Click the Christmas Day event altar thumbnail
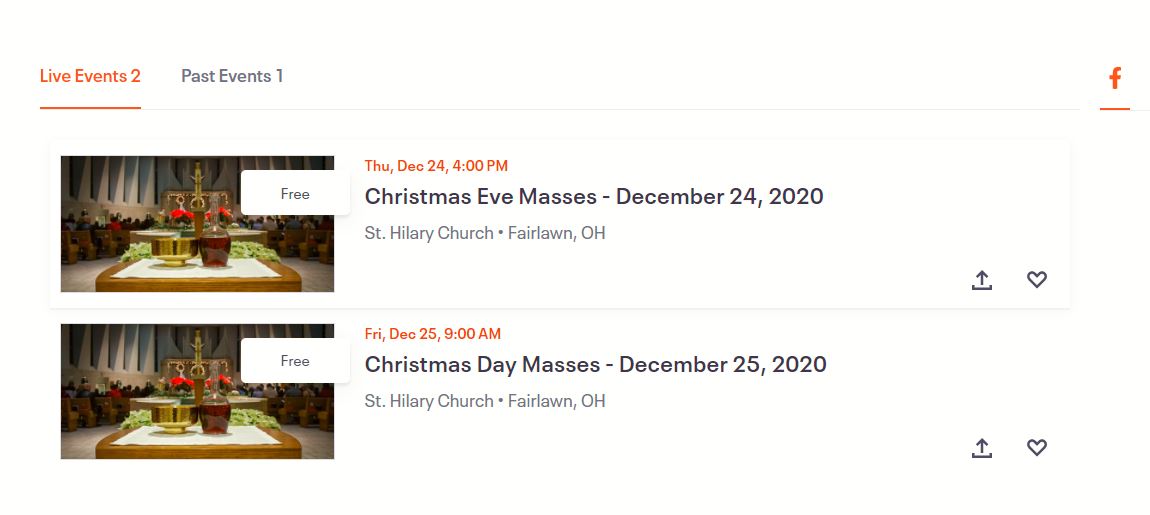This screenshot has height=515, width=1150. pyautogui.click(x=197, y=392)
